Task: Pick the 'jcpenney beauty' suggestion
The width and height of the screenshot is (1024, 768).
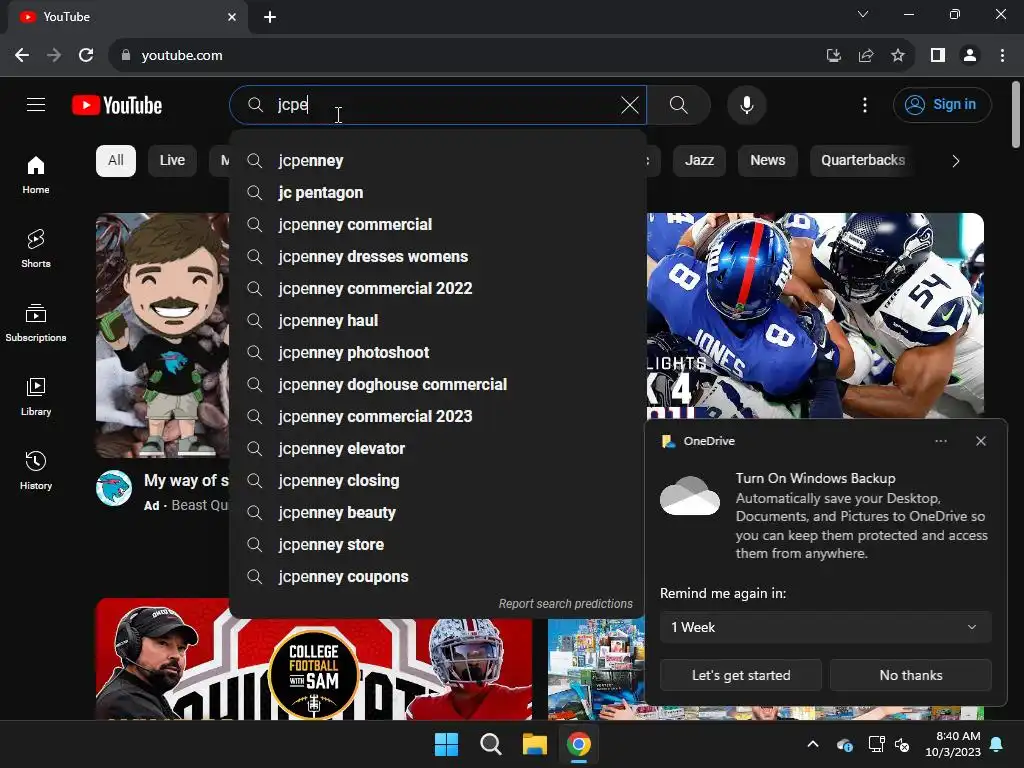Action: click(x=438, y=513)
